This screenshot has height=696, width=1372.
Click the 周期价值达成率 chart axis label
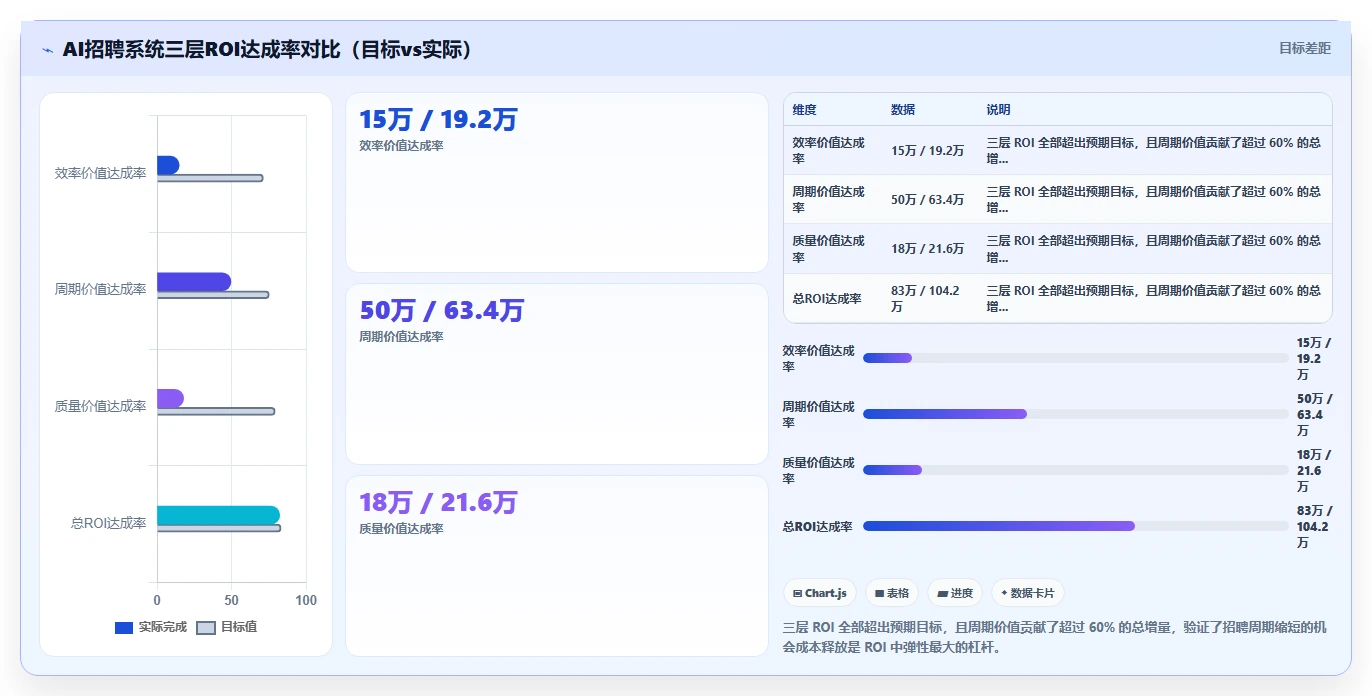(100, 289)
